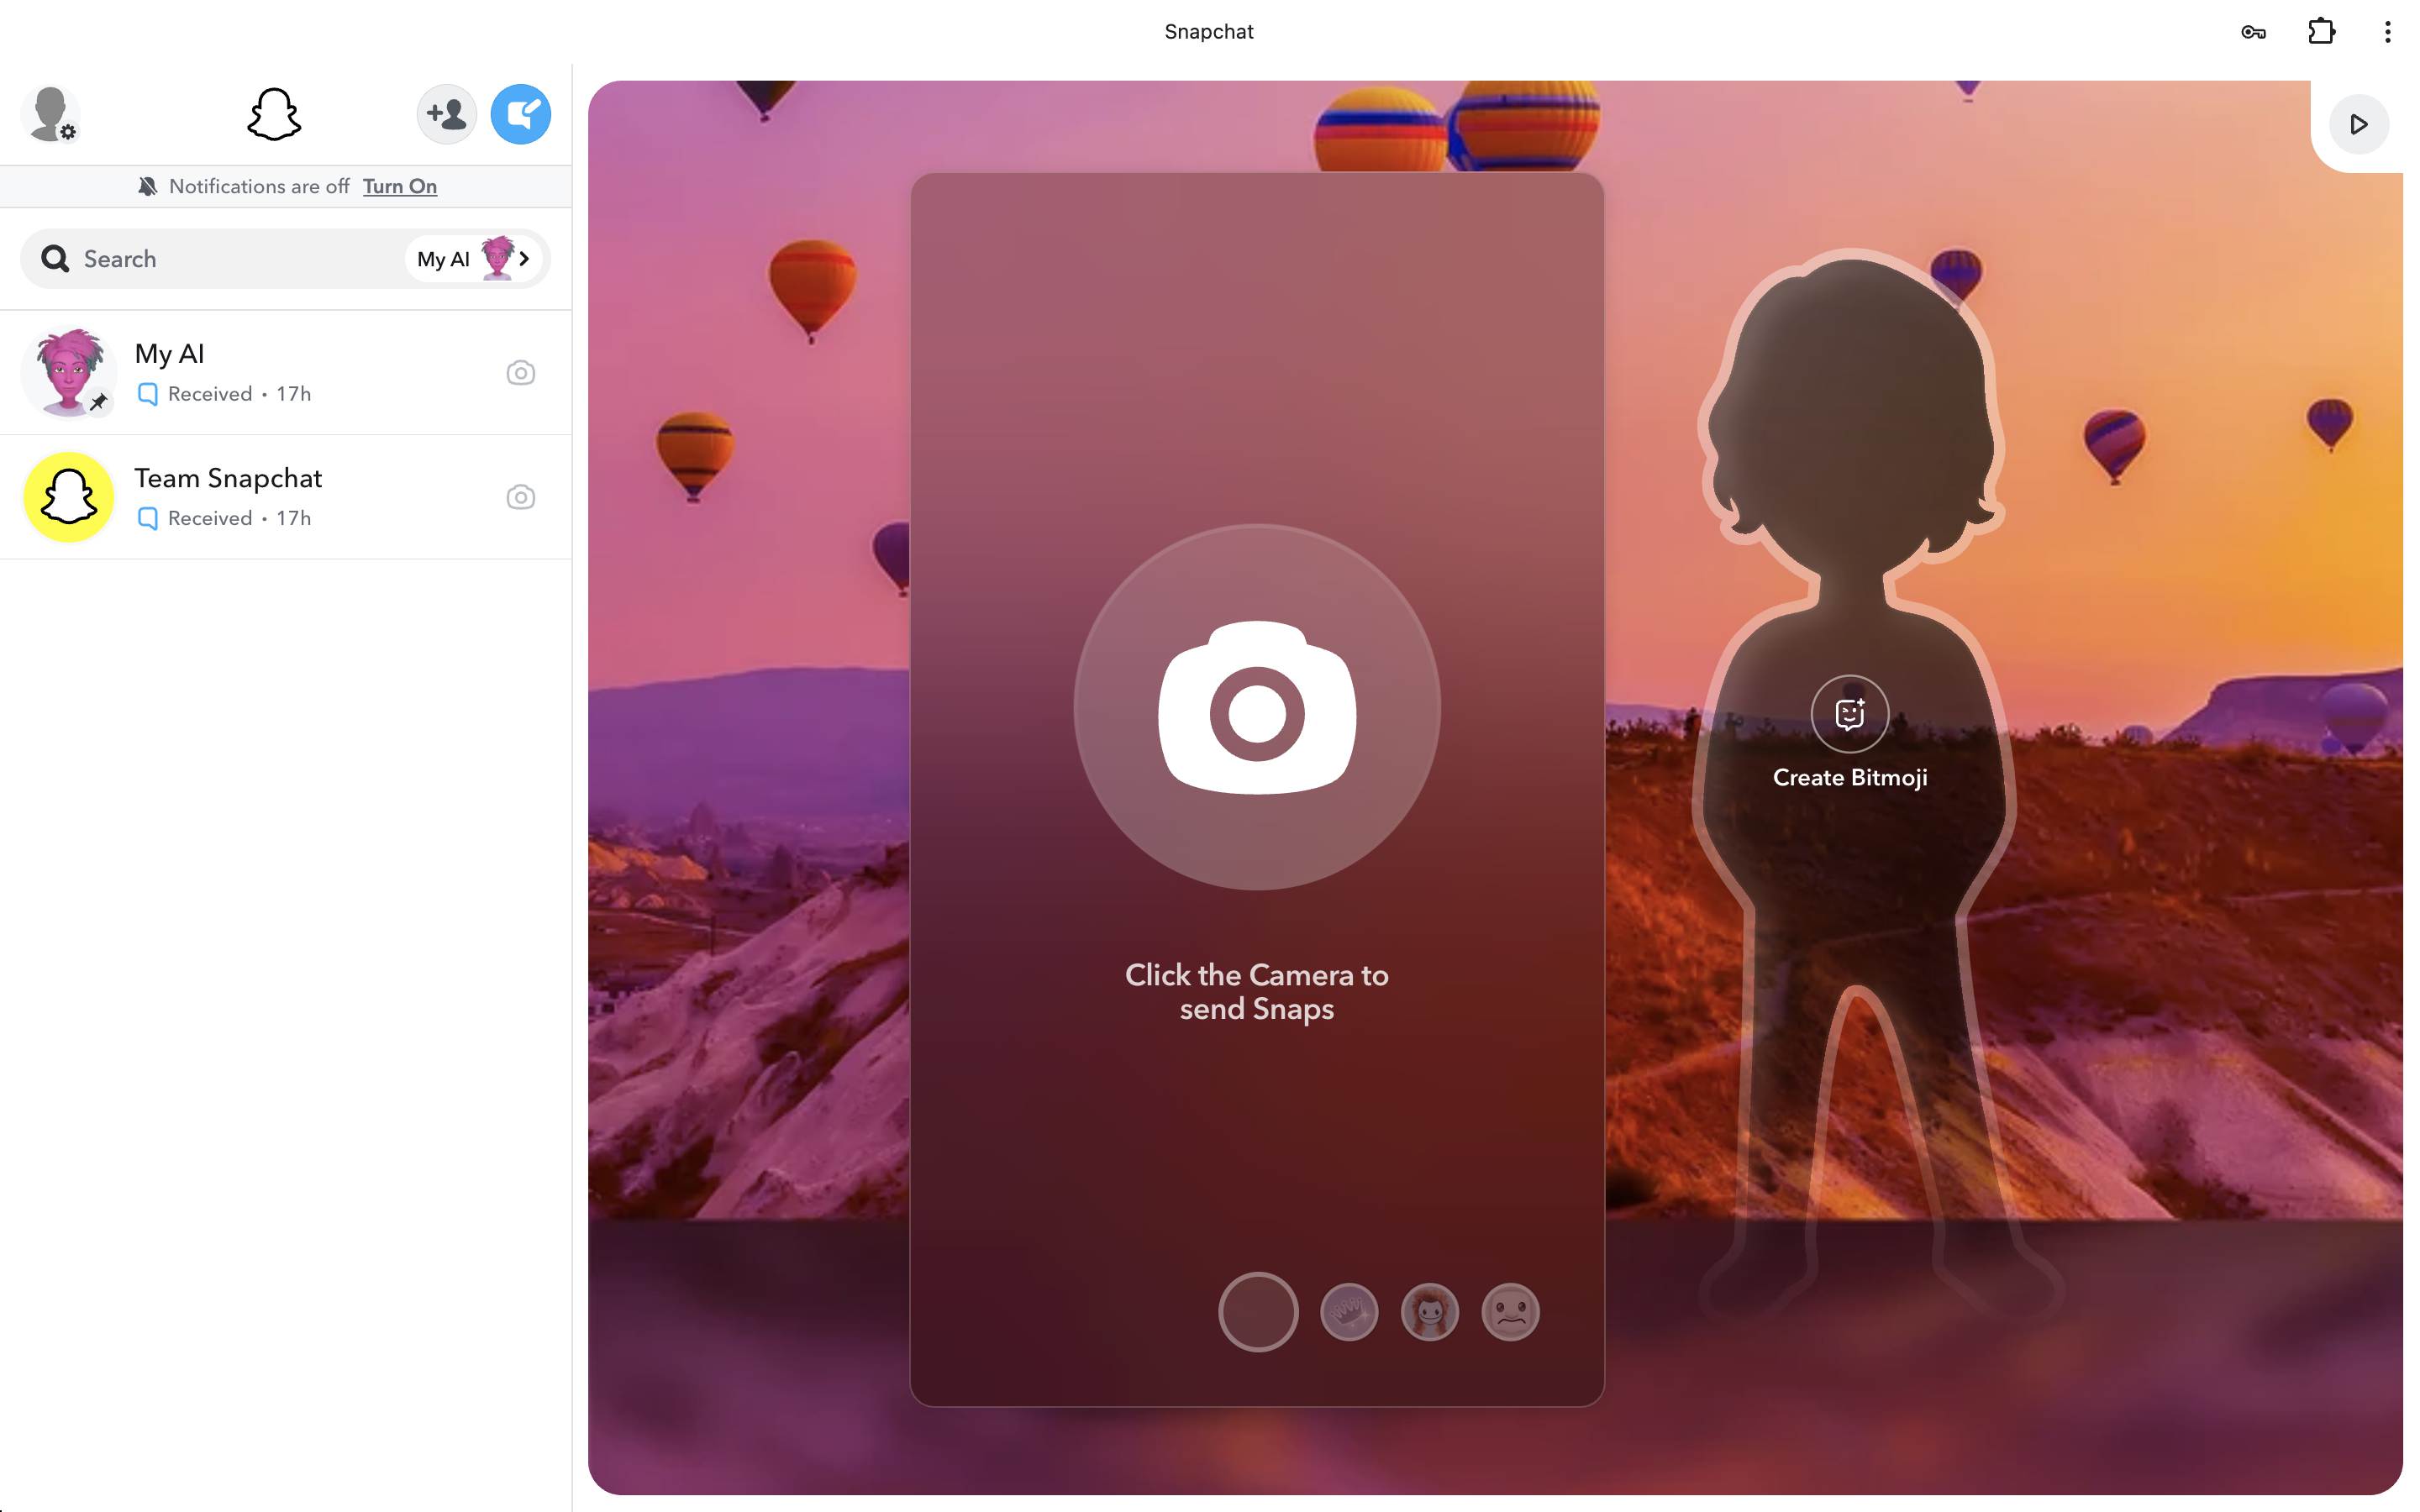This screenshot has height=1512, width=2420.
Task: Click the Snapchat ghost logo
Action: click(x=274, y=114)
